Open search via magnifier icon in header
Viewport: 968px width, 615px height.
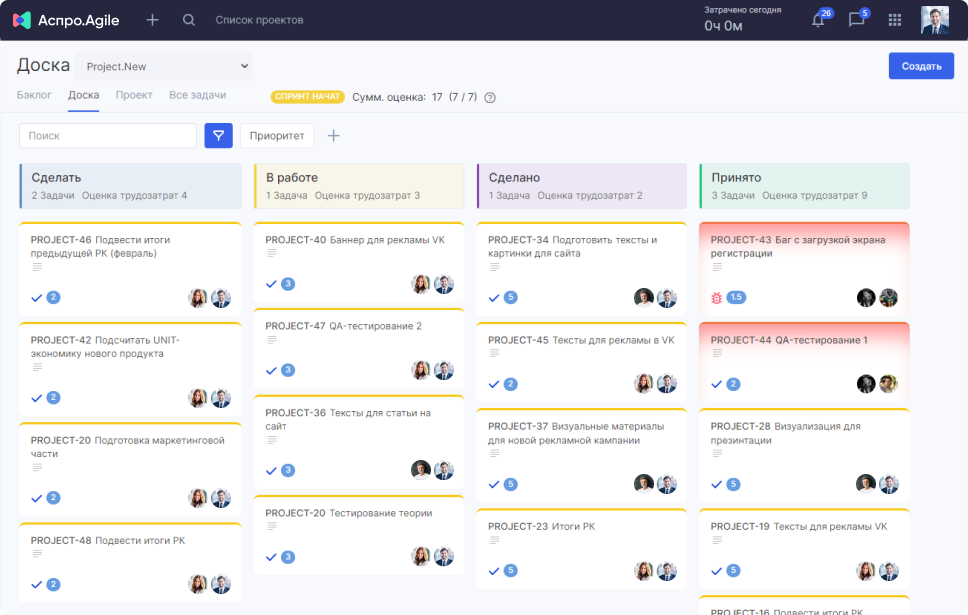pos(189,20)
